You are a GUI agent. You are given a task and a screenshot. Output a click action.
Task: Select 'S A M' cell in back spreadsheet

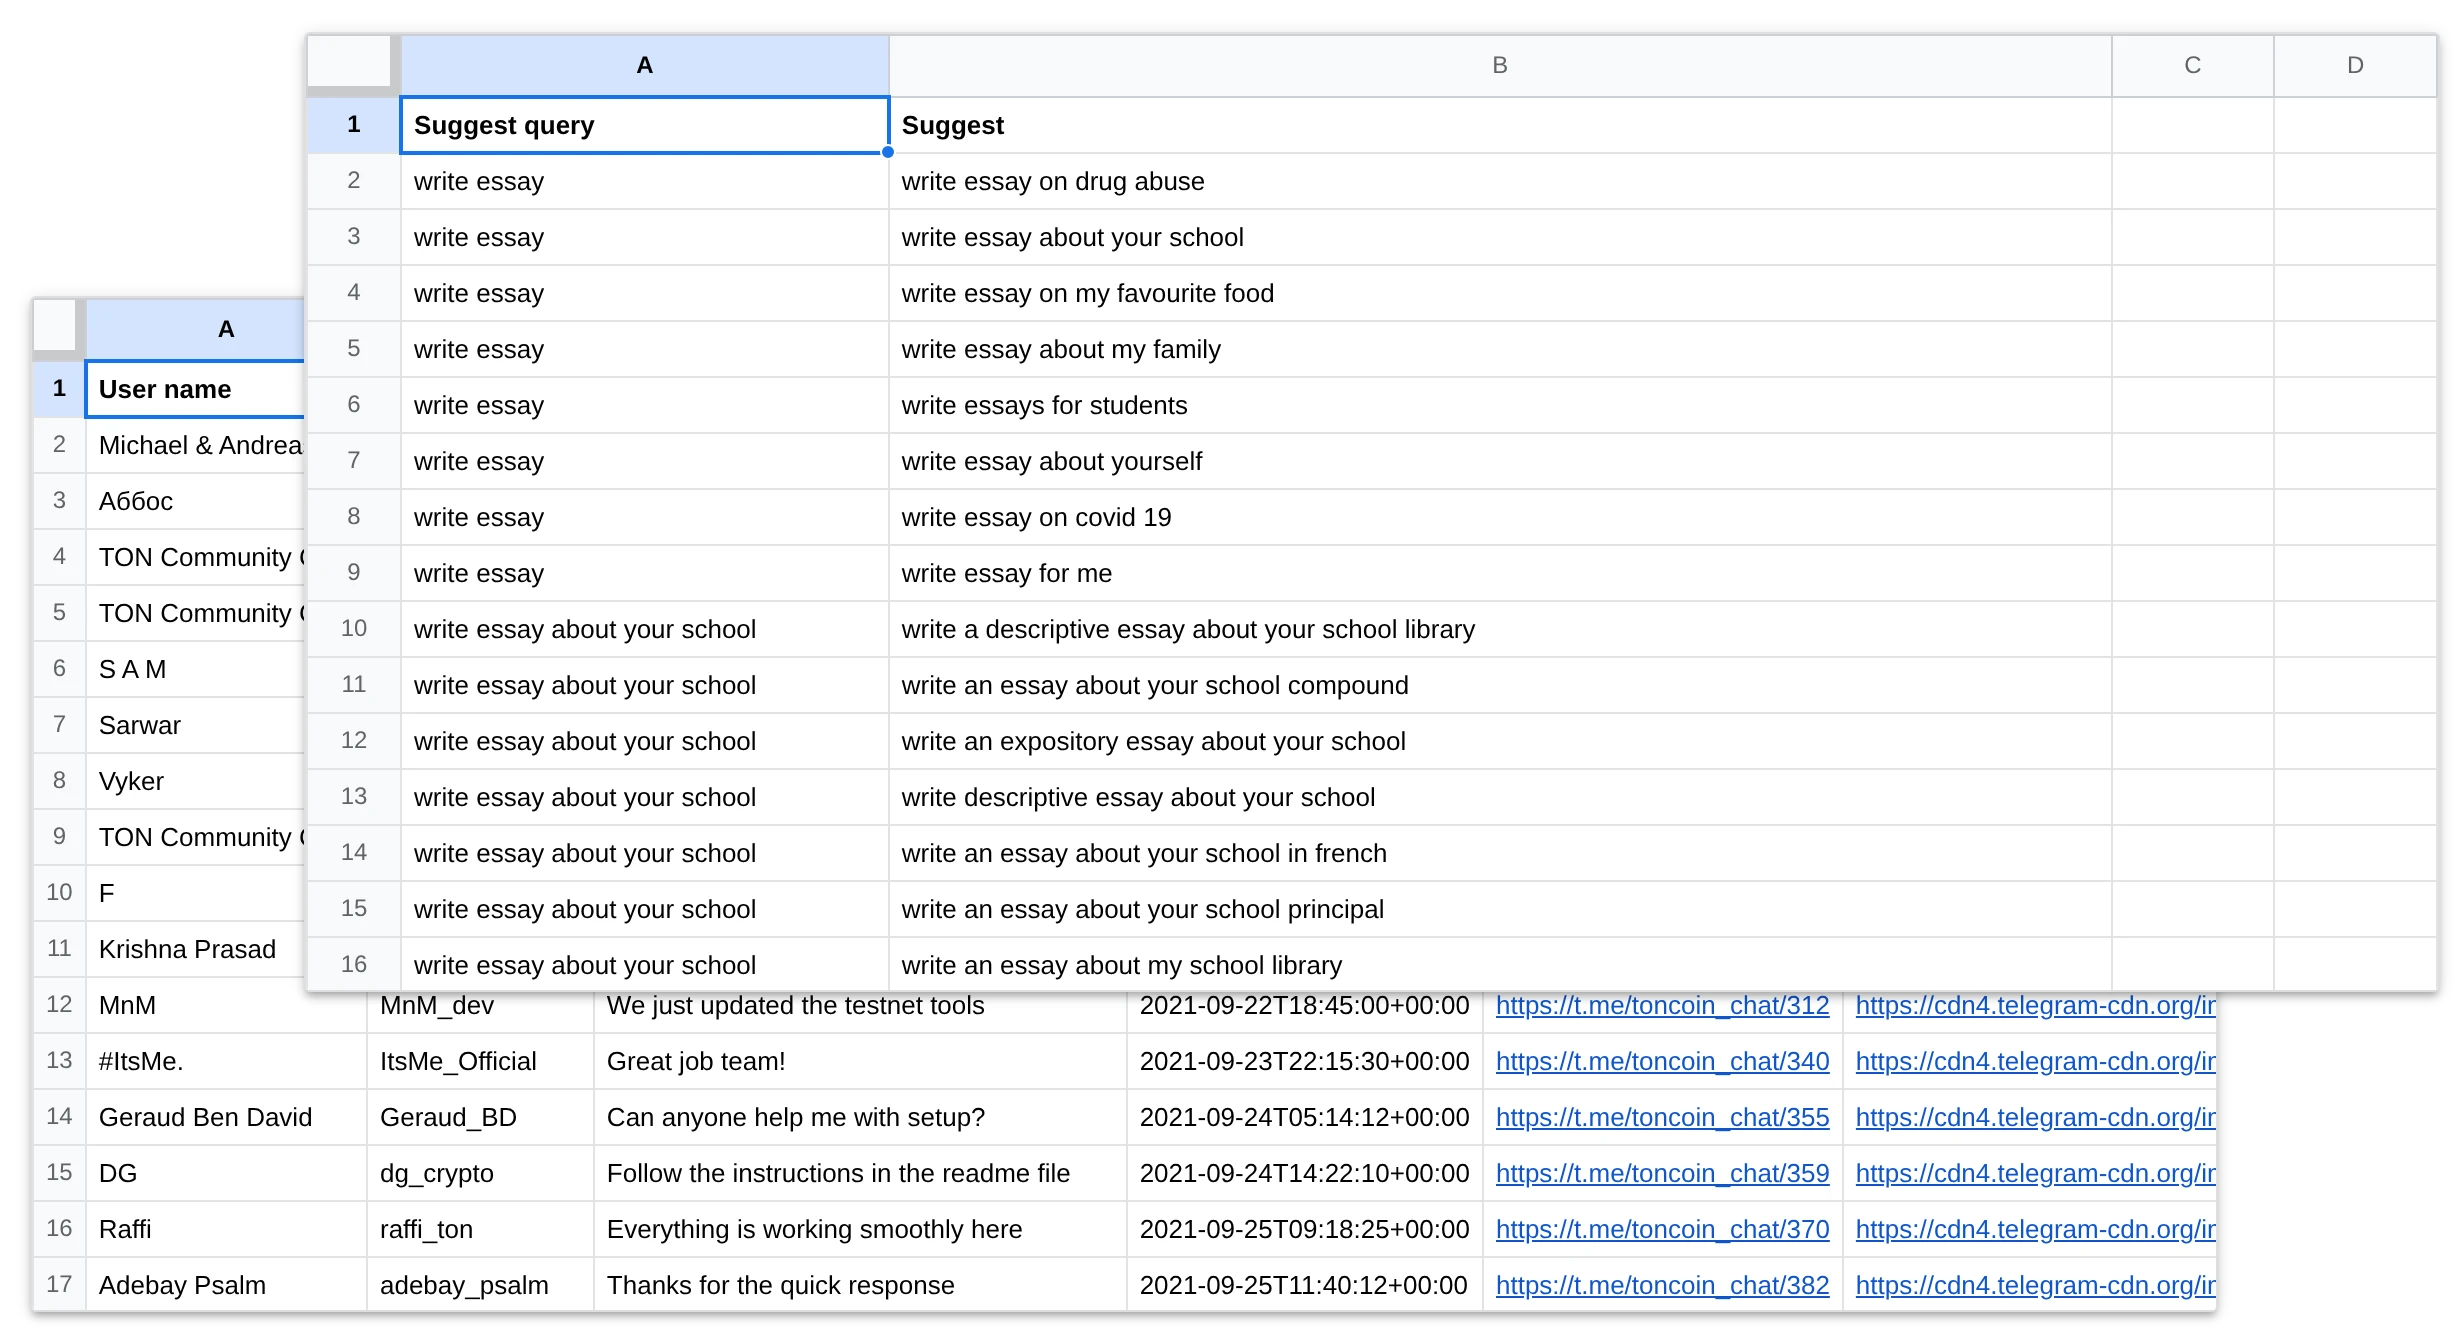(195, 669)
